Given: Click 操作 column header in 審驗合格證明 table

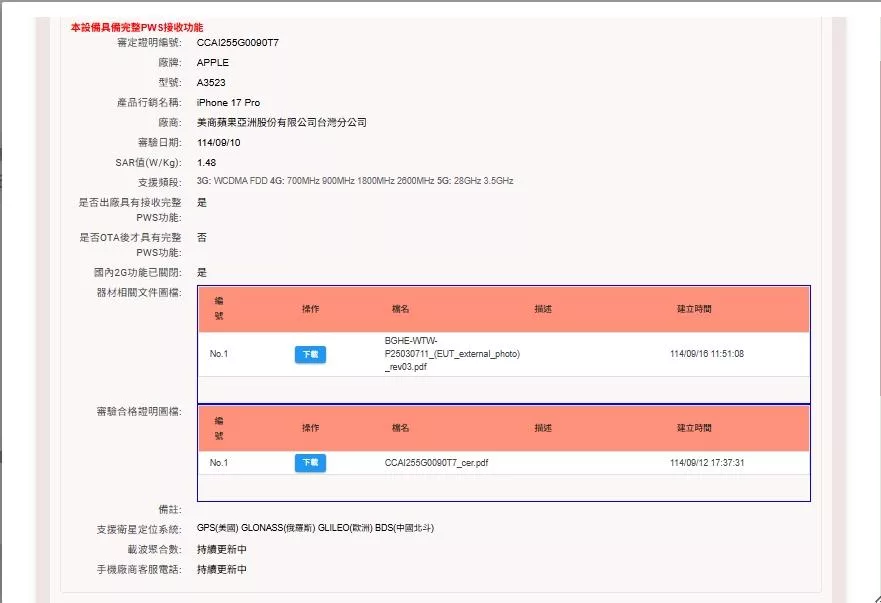Looking at the screenshot, I should click(310, 428).
